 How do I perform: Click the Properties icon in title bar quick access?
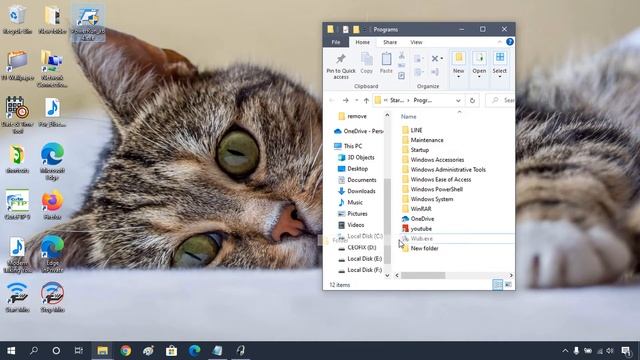(x=346, y=29)
